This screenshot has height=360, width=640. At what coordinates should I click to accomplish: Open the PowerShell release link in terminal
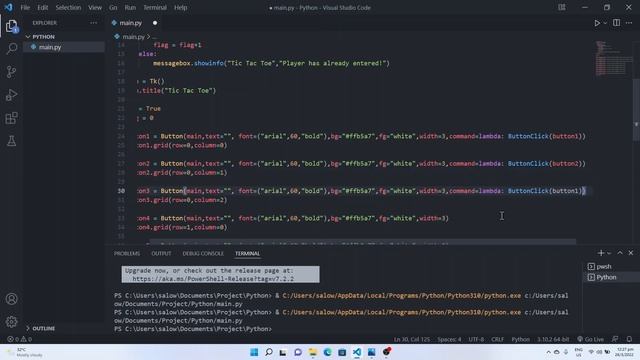tap(213, 279)
